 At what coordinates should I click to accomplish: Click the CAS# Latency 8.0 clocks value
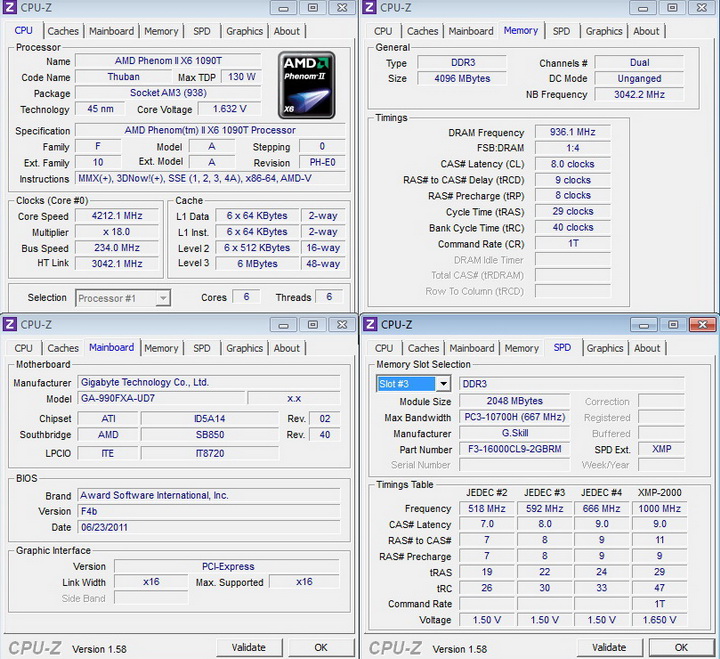pos(573,164)
